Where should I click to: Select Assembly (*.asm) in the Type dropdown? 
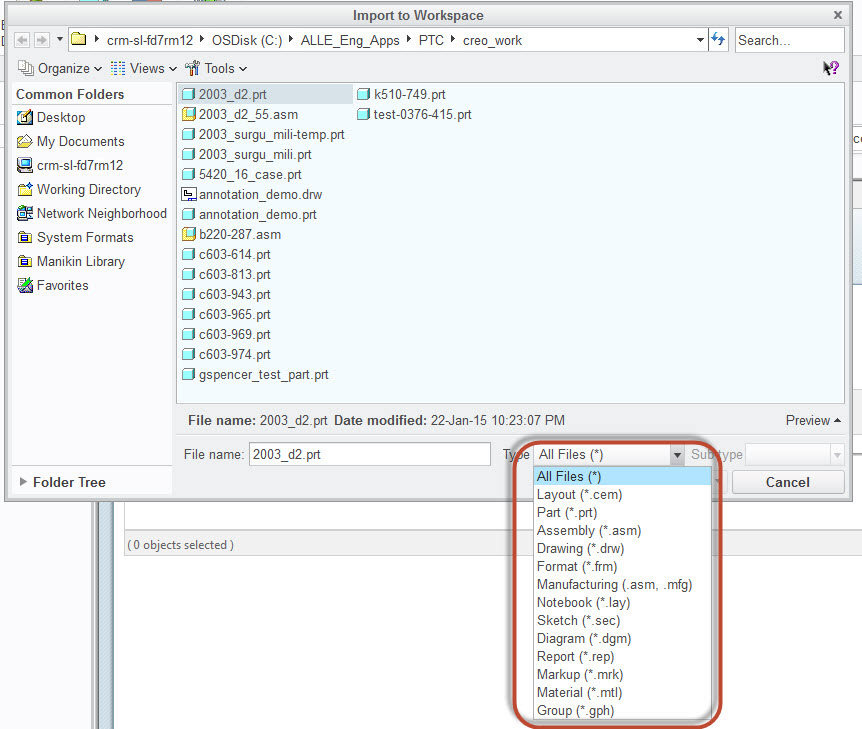(x=588, y=530)
